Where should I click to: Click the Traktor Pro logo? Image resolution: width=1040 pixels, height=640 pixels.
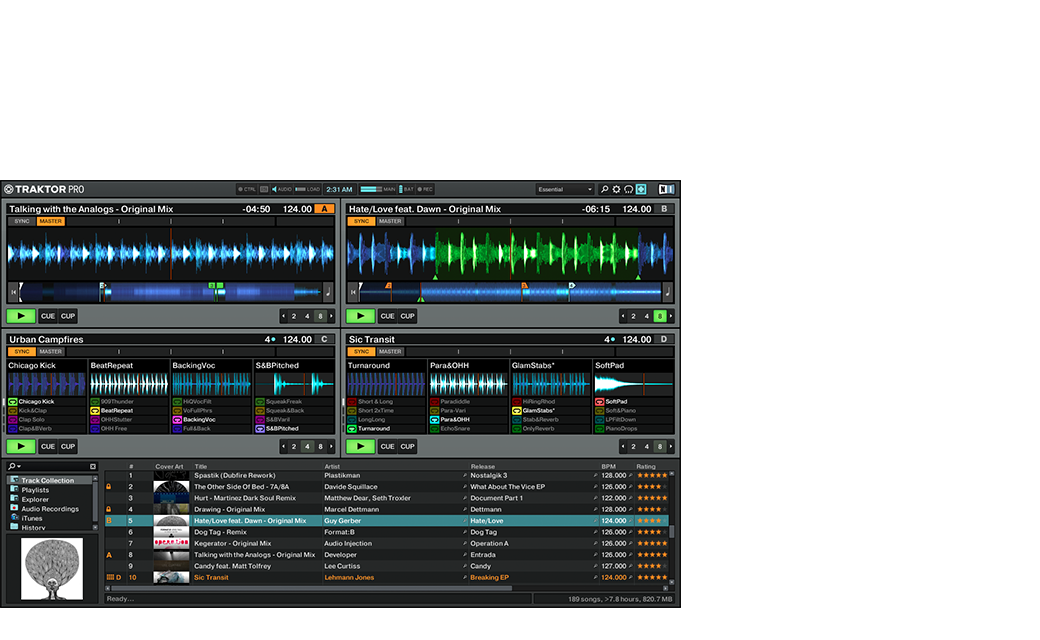point(44,190)
